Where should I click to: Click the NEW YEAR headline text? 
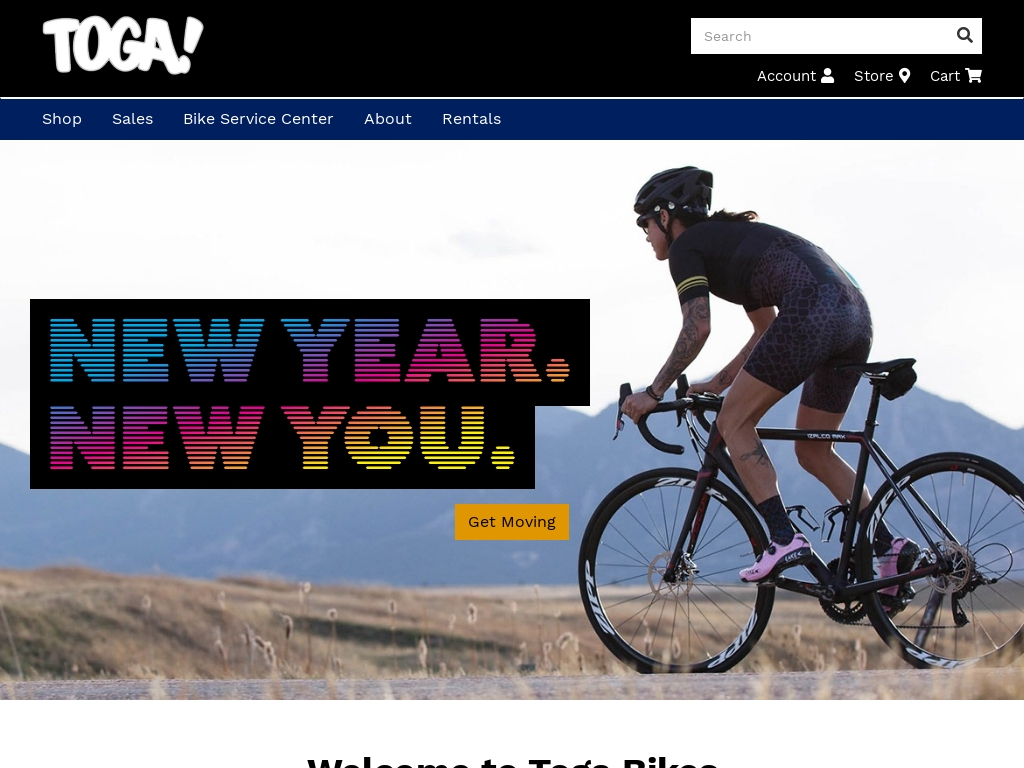pyautogui.click(x=310, y=350)
